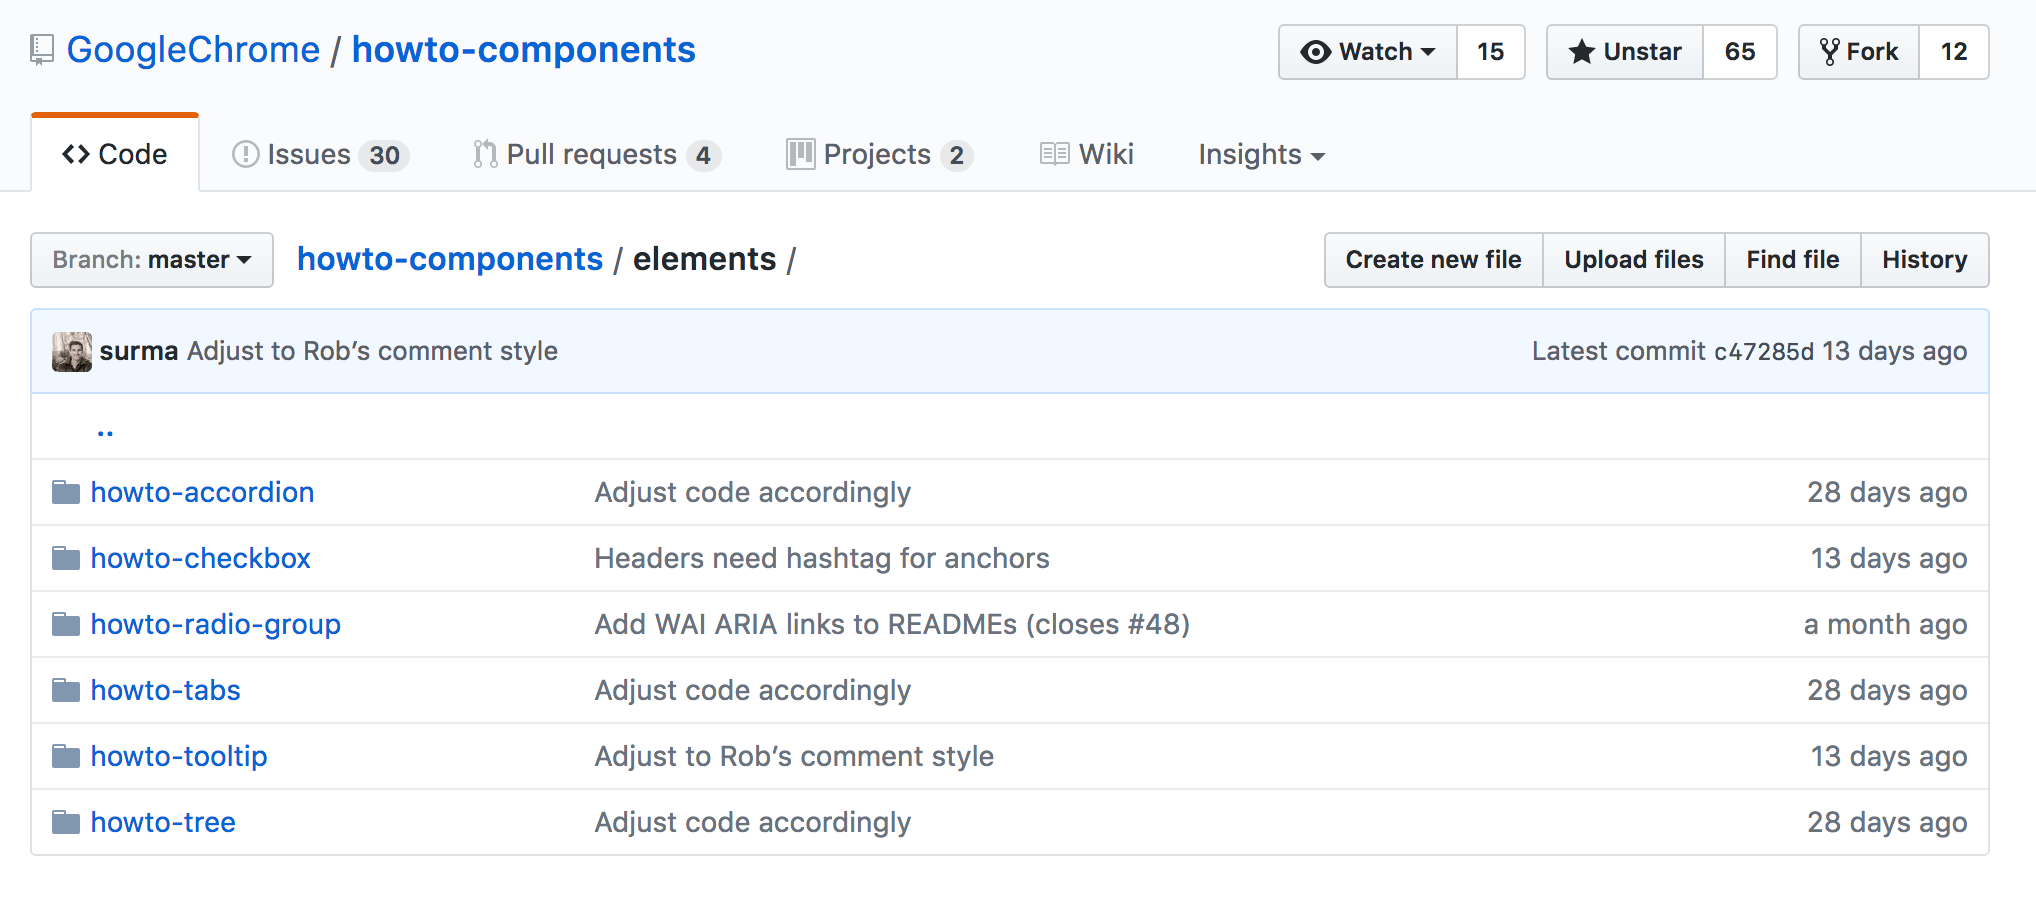2036x906 pixels.
Task: Open the Watch notifications dropdown
Action: [x=1367, y=52]
